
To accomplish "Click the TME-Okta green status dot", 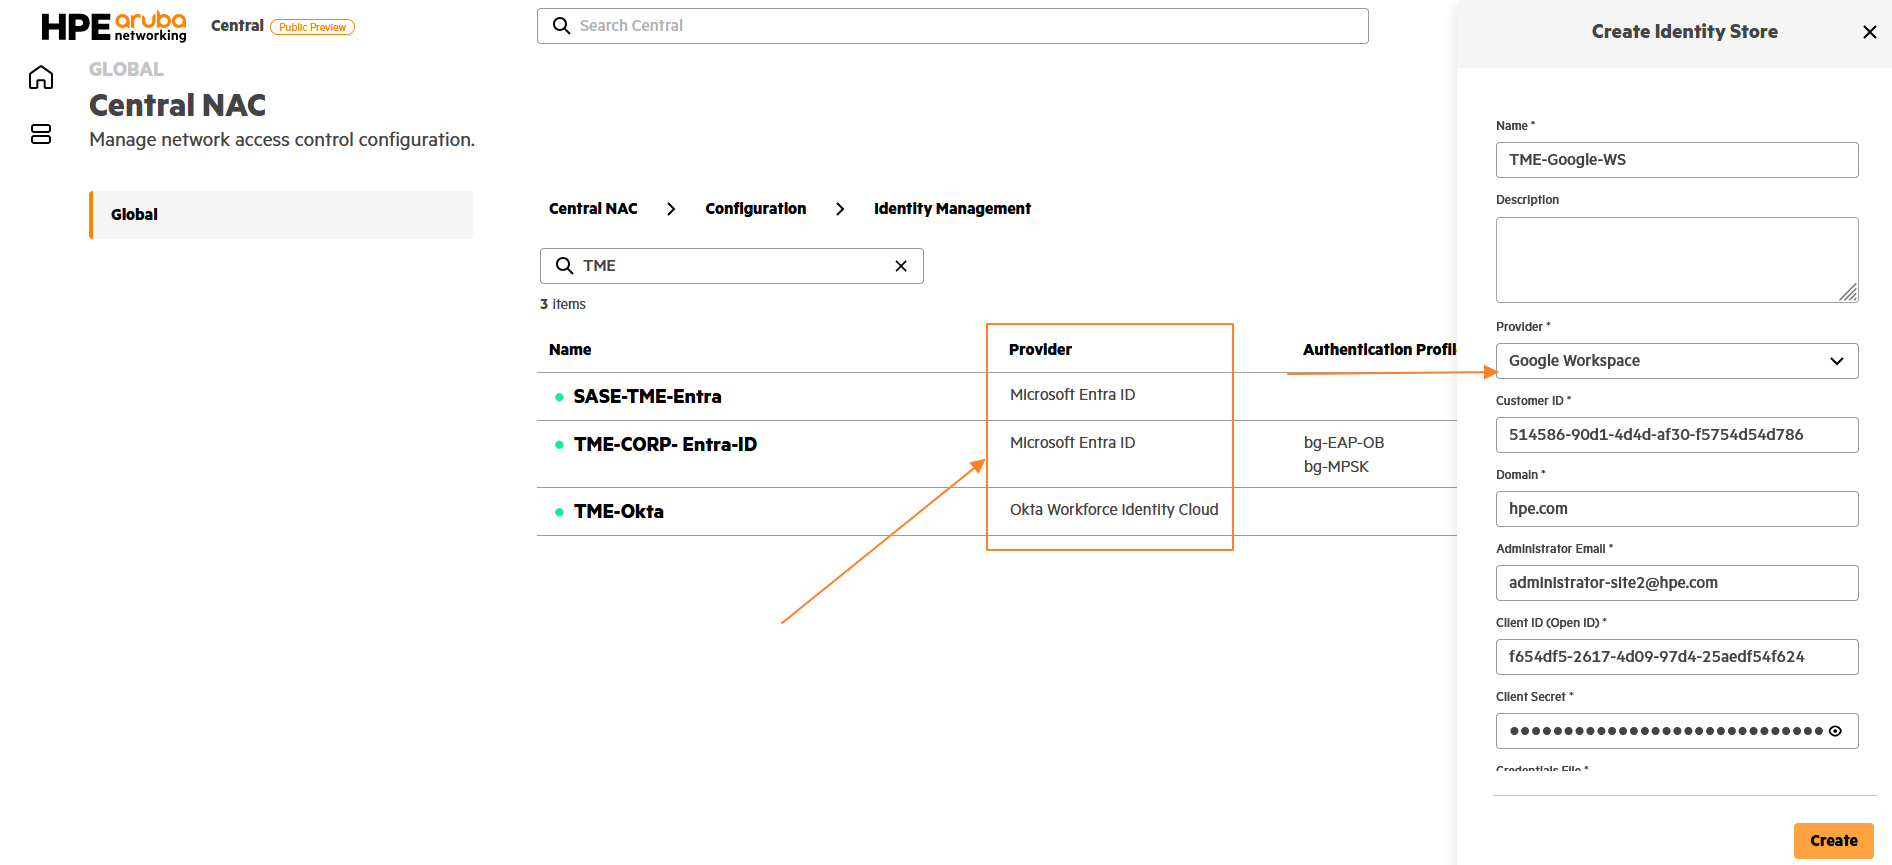I will click(x=559, y=512).
